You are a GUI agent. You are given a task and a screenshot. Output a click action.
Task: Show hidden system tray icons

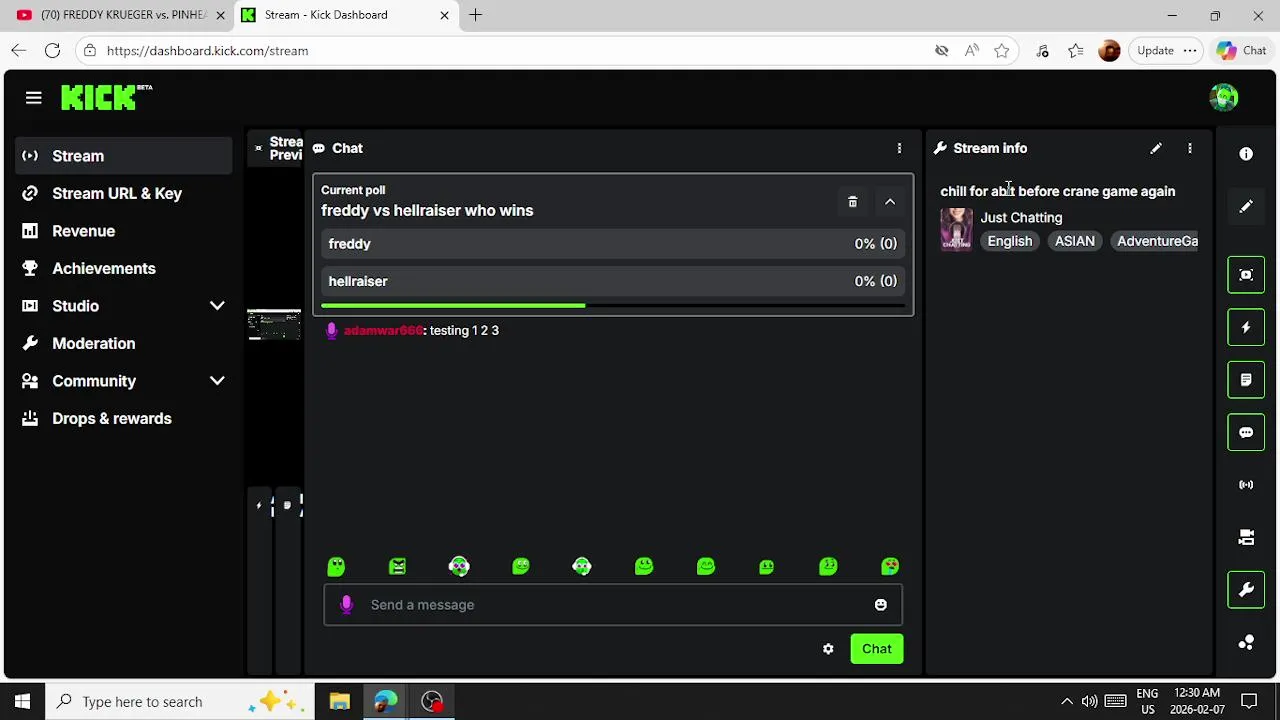coord(1067,701)
